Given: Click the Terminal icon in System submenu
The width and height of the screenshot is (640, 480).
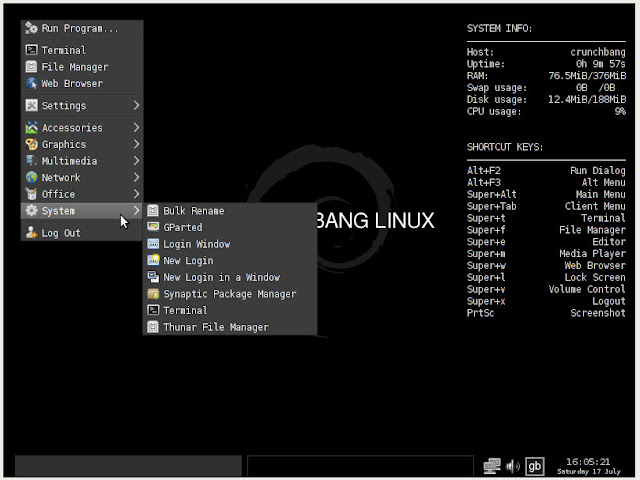Looking at the screenshot, I should [153, 310].
